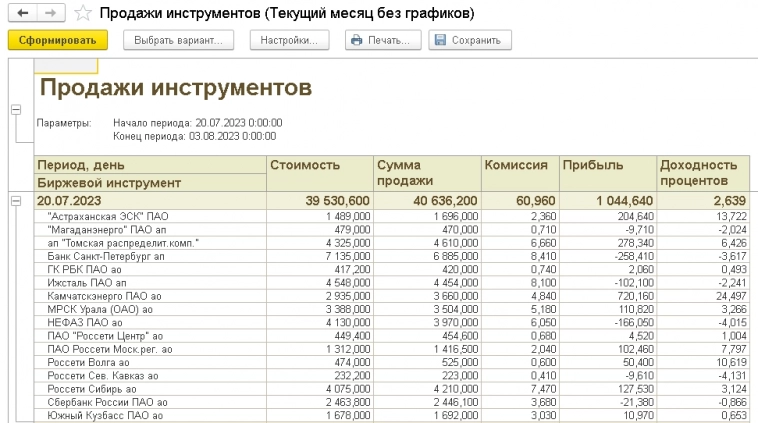Select Банк Санкт-Петербург profit -258,410

[608, 256]
